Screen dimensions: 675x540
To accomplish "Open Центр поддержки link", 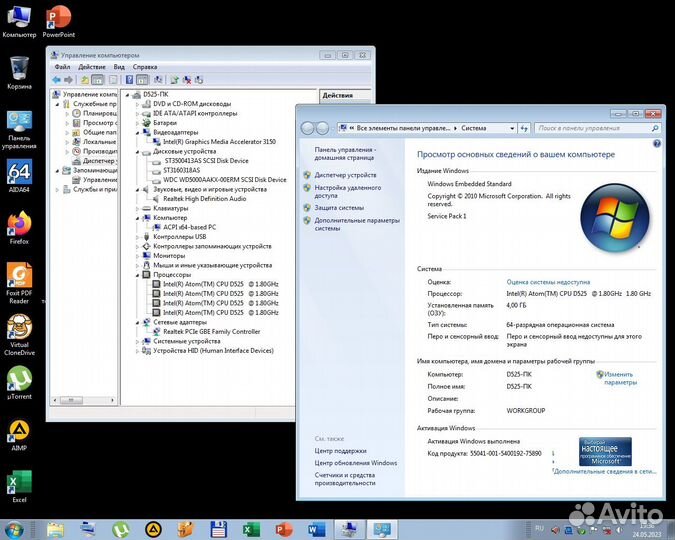I will pos(341,450).
